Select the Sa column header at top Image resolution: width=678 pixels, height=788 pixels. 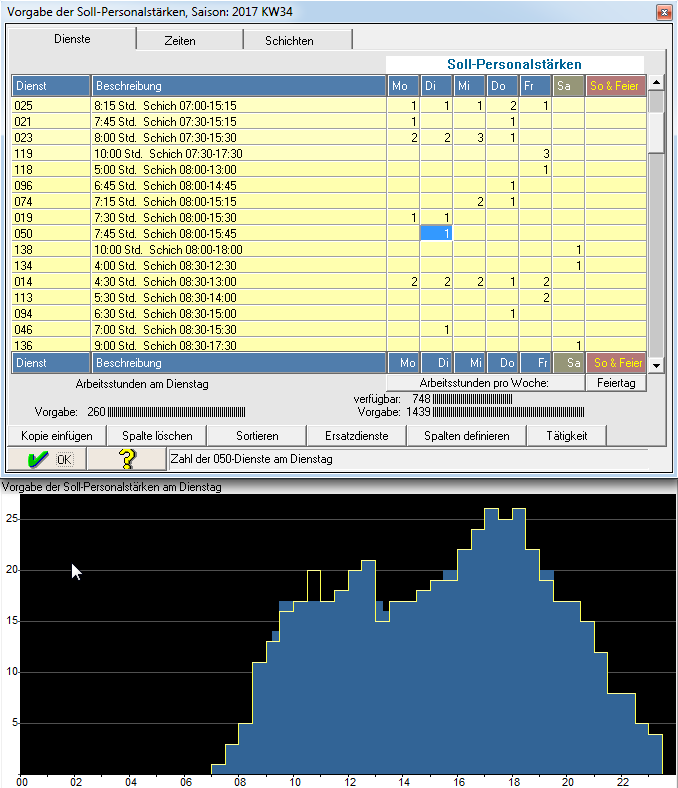coord(568,86)
